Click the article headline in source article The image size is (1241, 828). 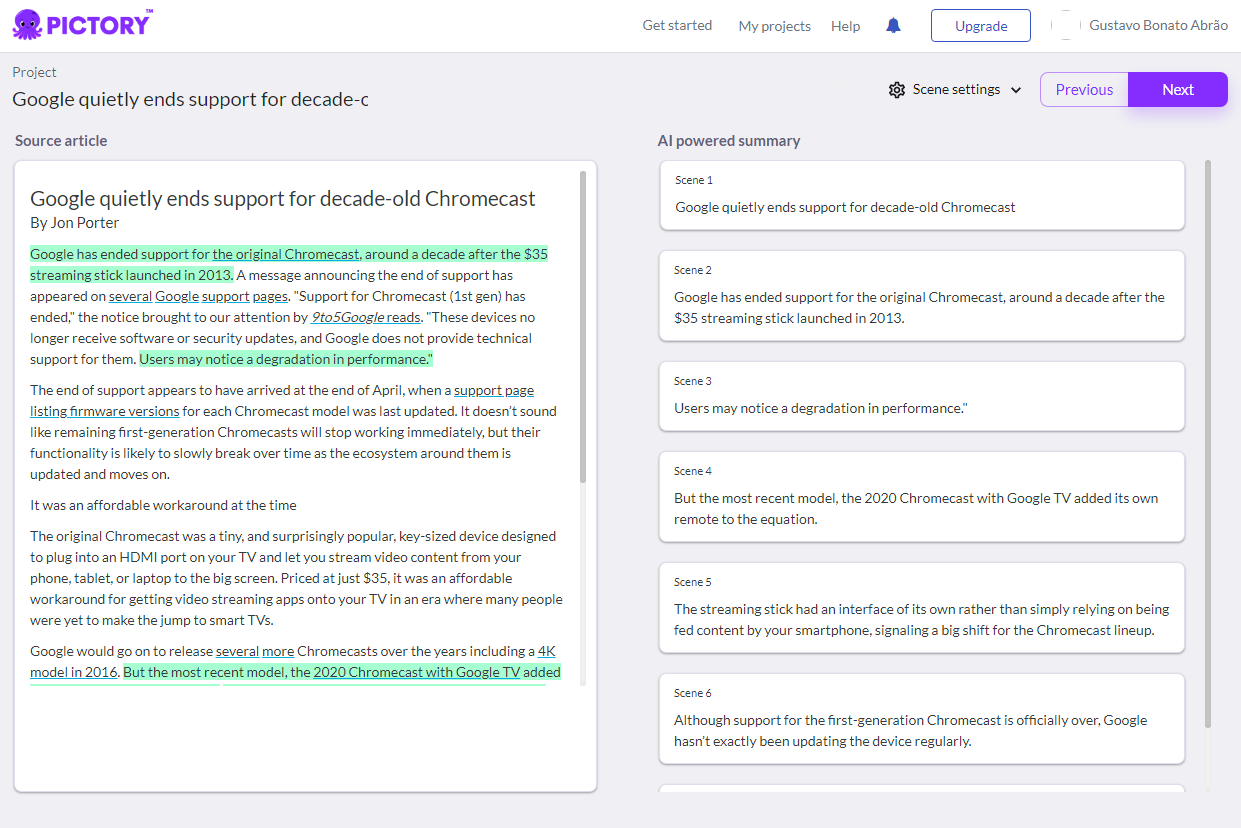[x=283, y=198]
